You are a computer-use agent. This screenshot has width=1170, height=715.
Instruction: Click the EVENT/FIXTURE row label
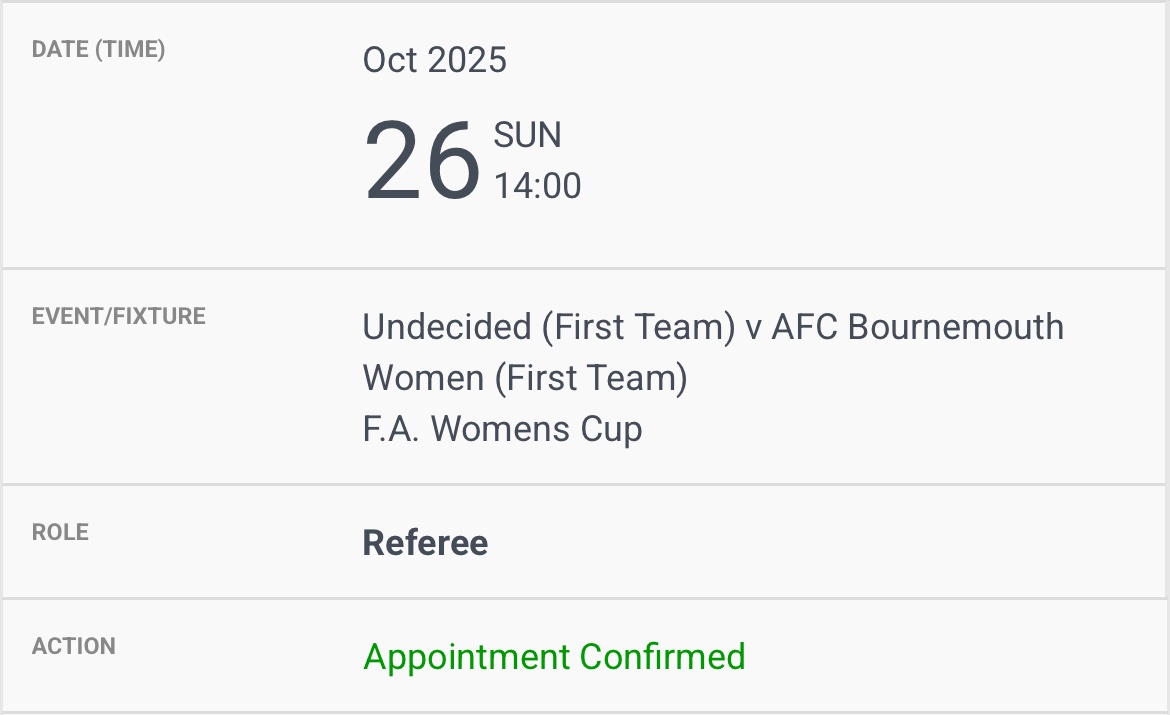(x=118, y=317)
